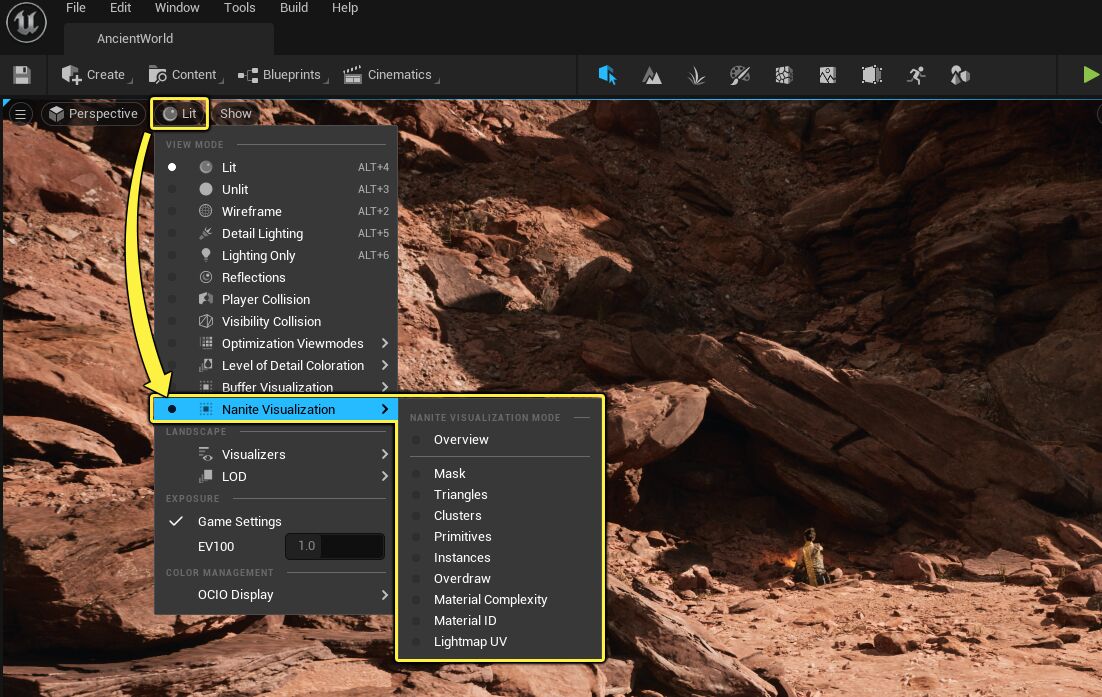This screenshot has width=1102, height=697.
Task: Select the Wireframe radio button
Action: 172,211
